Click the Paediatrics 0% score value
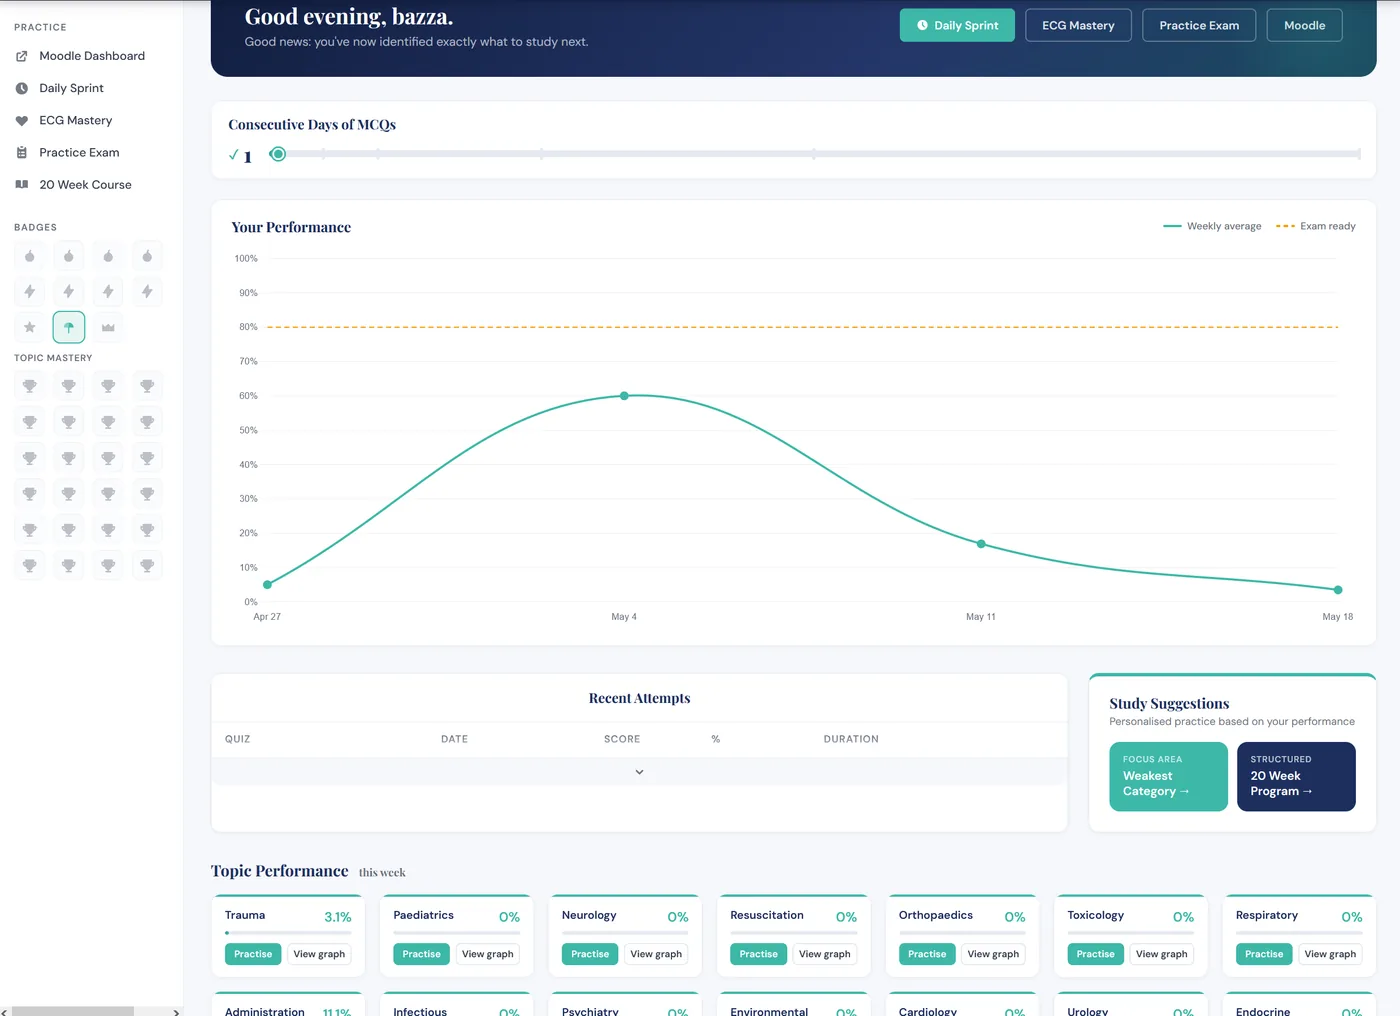The height and width of the screenshot is (1016, 1400). [x=509, y=917]
